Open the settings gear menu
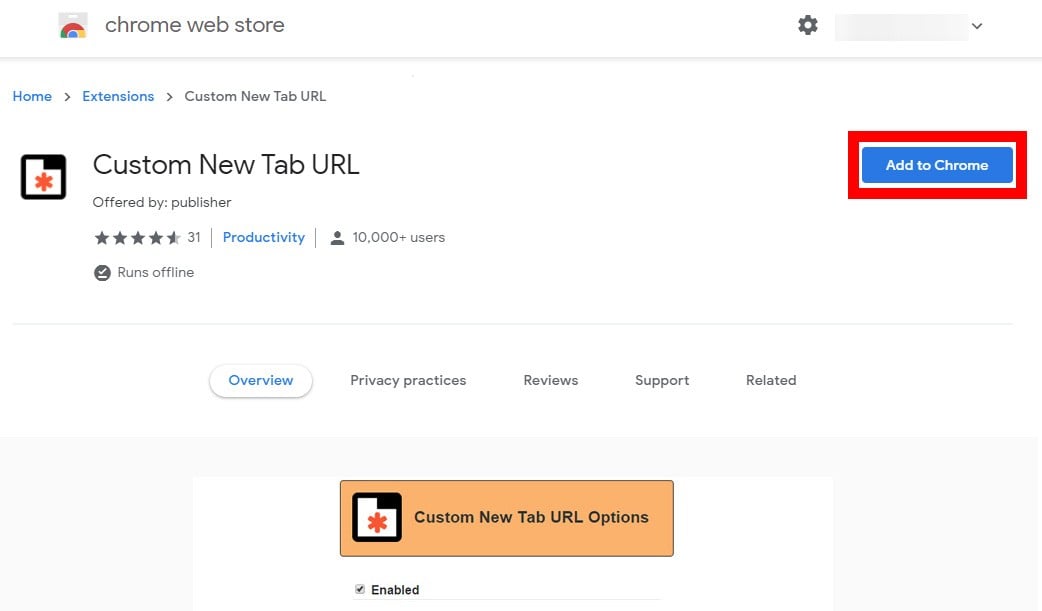Viewport: 1042px width, 611px height. [x=808, y=26]
